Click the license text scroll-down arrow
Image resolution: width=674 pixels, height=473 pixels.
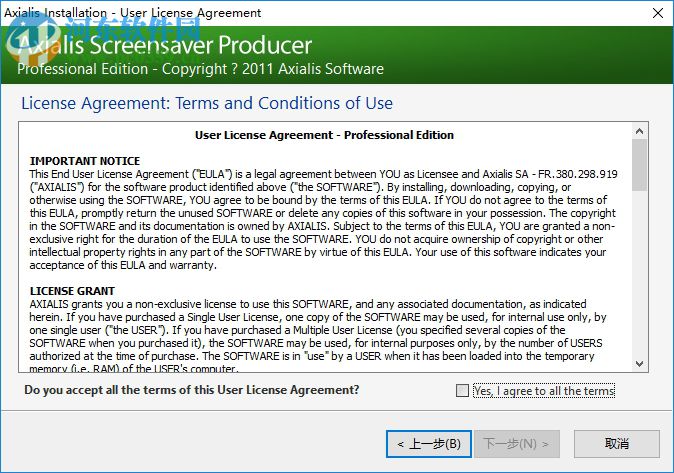pos(639,364)
